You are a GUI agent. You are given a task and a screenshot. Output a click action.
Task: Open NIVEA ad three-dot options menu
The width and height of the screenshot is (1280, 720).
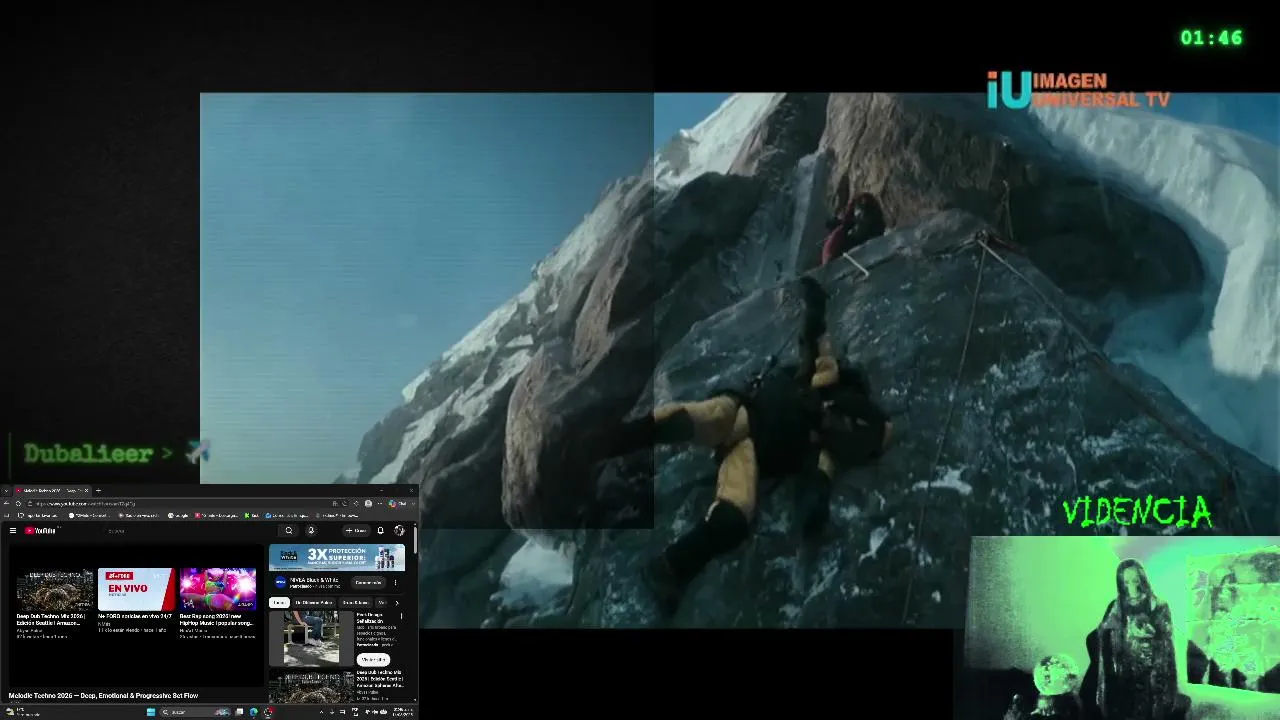point(395,582)
